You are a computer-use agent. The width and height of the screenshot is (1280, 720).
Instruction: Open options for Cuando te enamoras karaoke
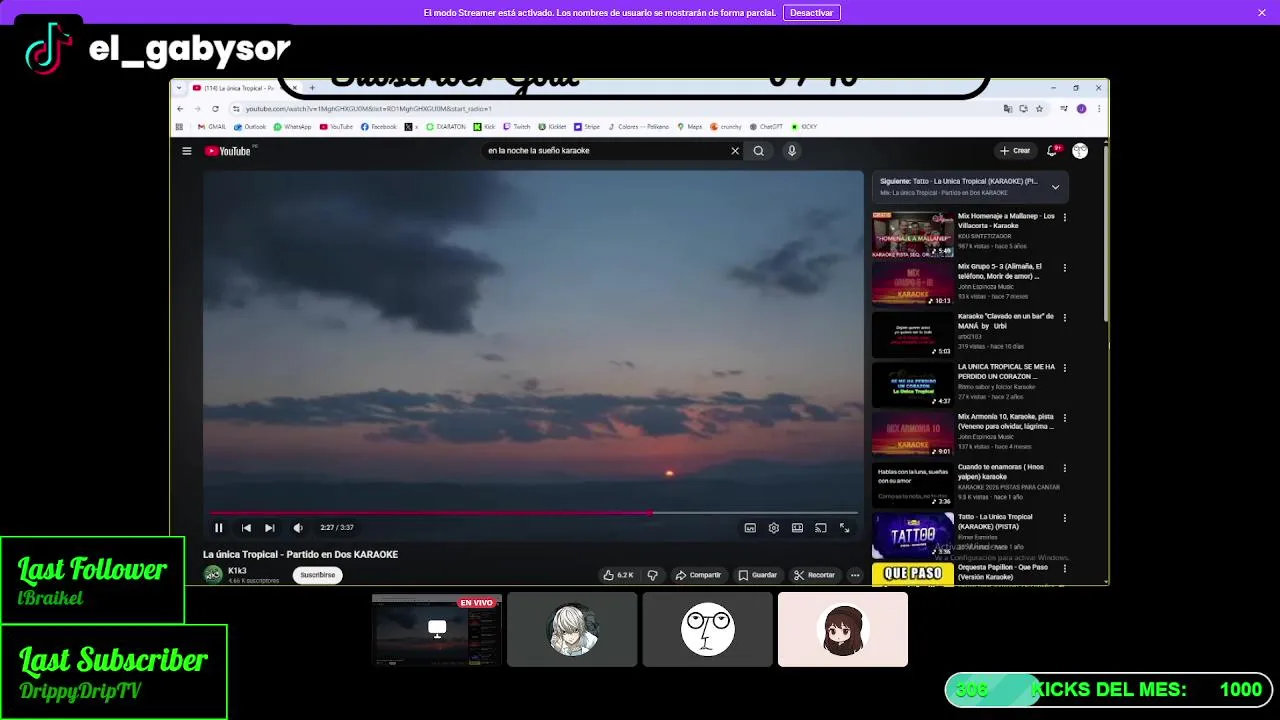1065,468
